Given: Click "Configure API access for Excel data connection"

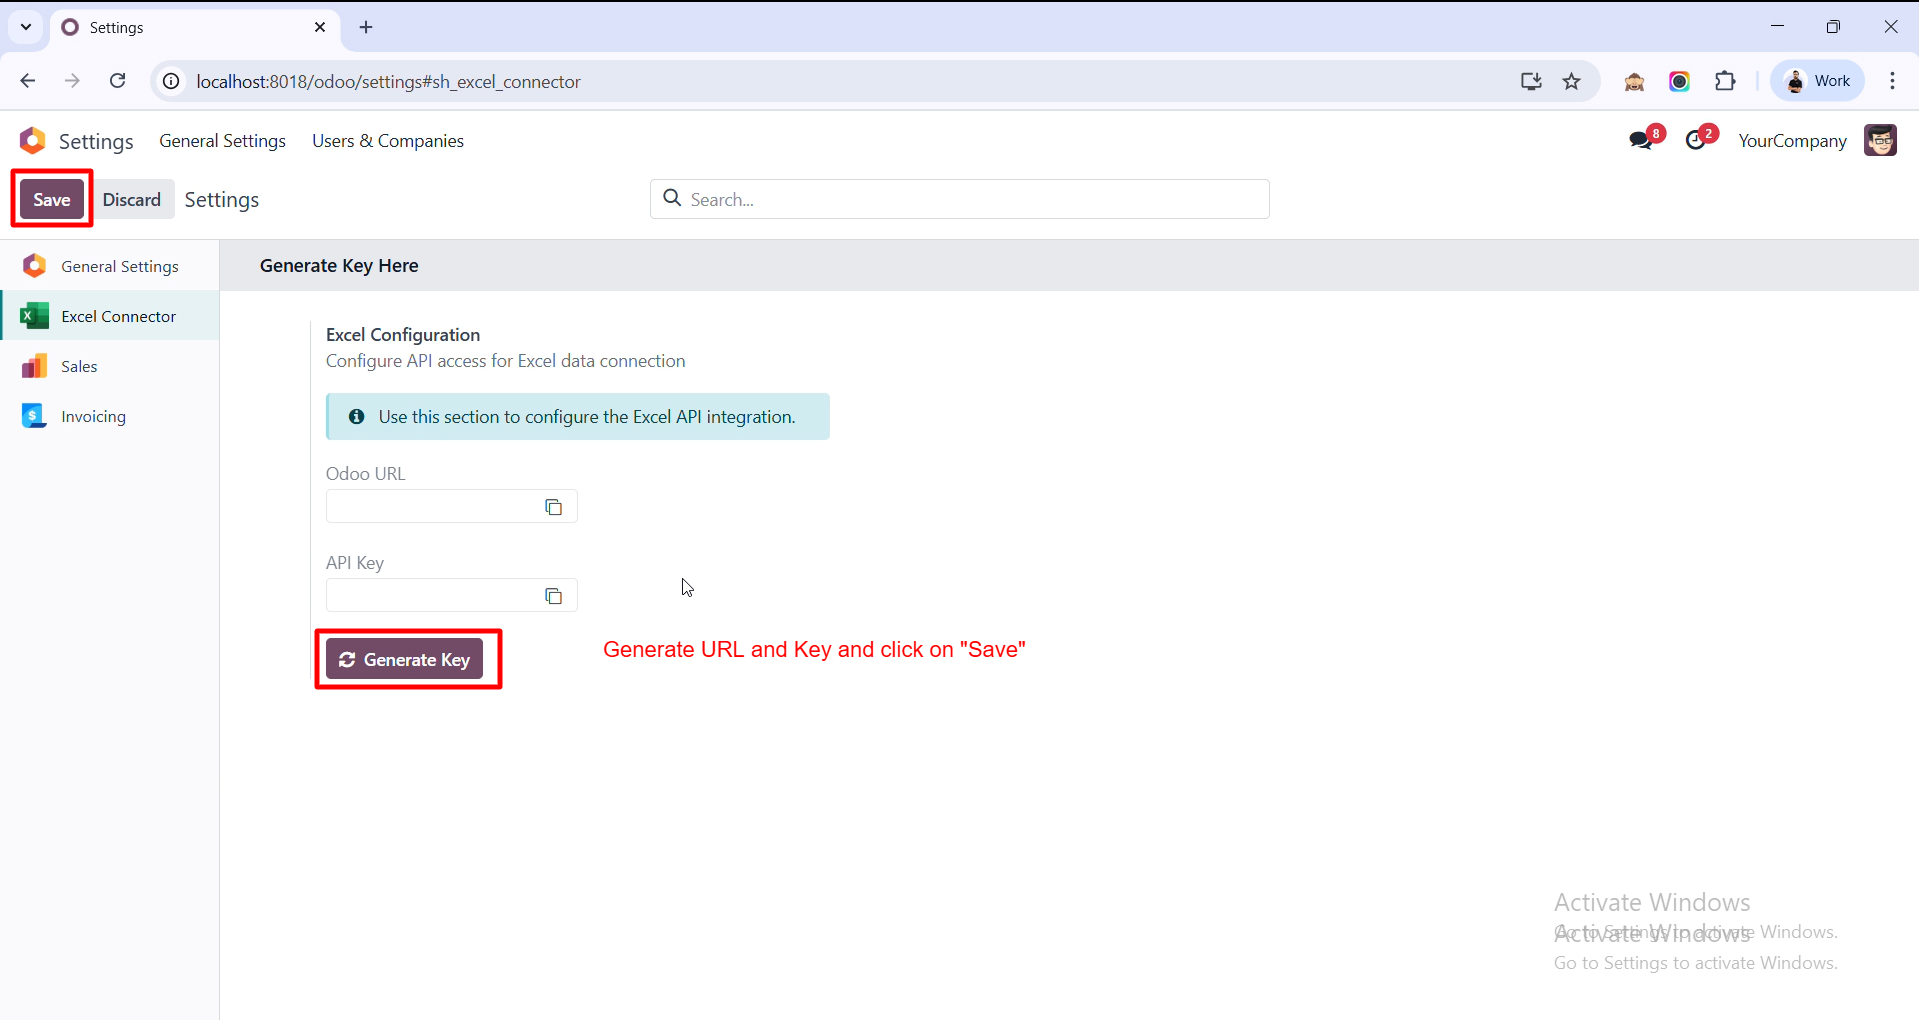Looking at the screenshot, I should tap(506, 361).
